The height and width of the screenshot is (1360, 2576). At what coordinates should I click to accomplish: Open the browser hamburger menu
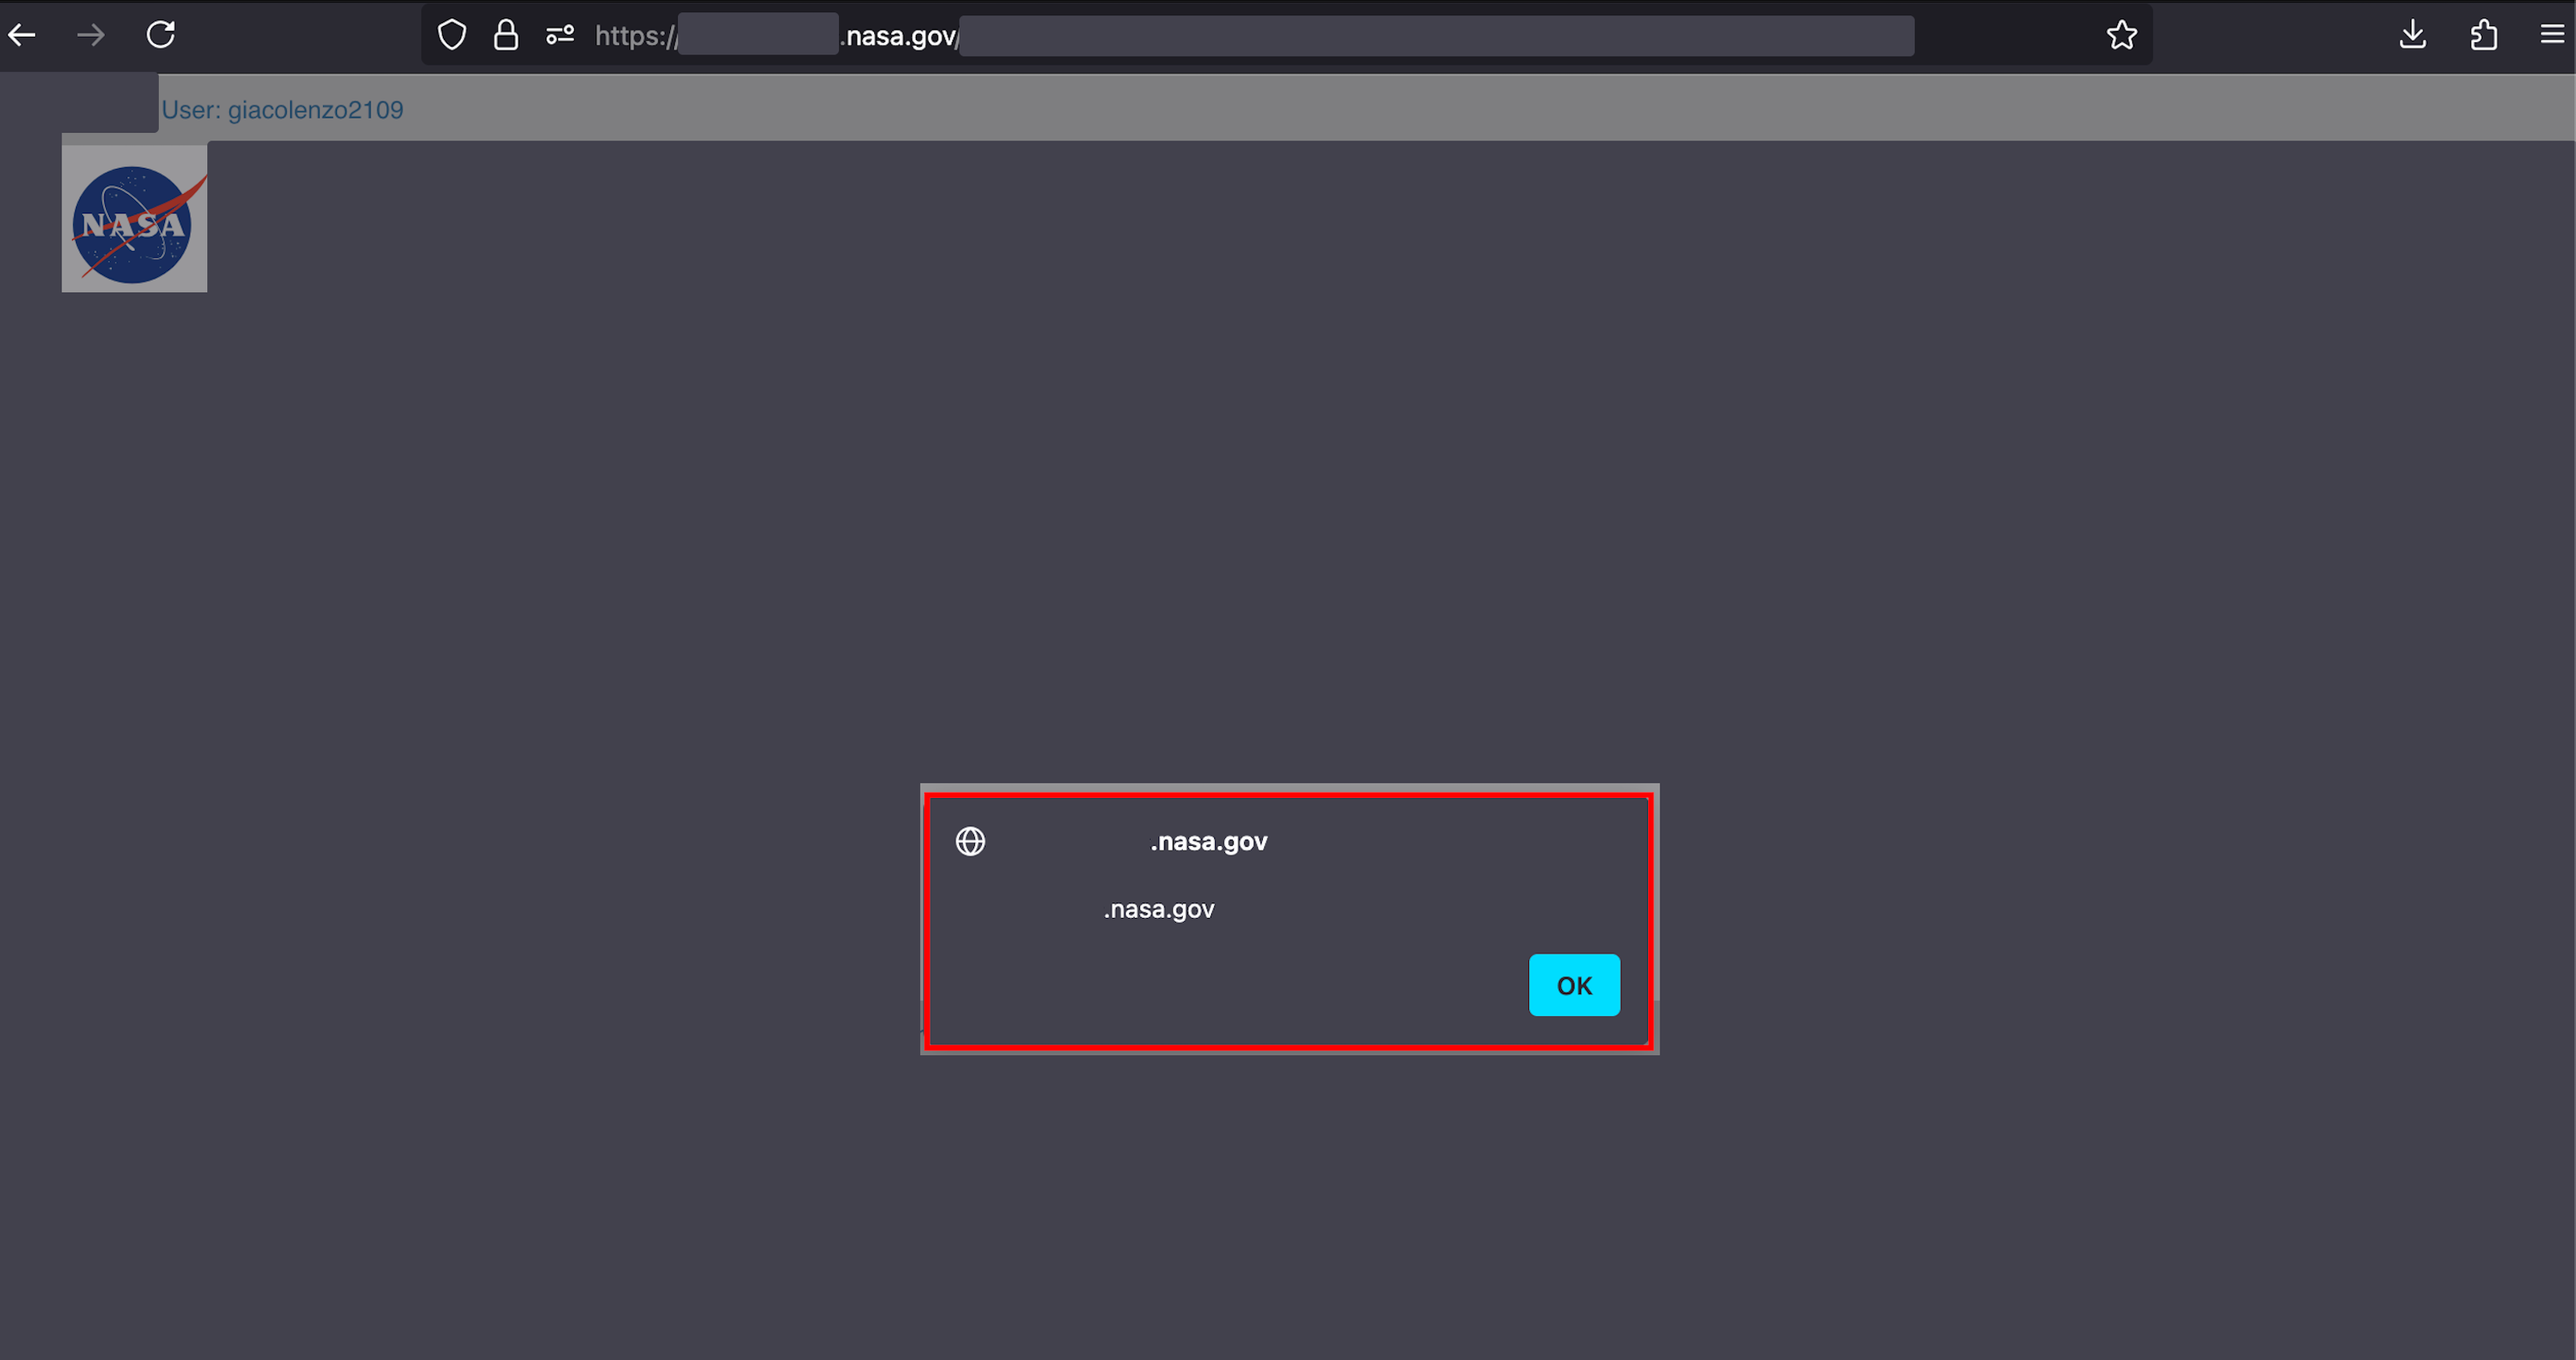2552,35
